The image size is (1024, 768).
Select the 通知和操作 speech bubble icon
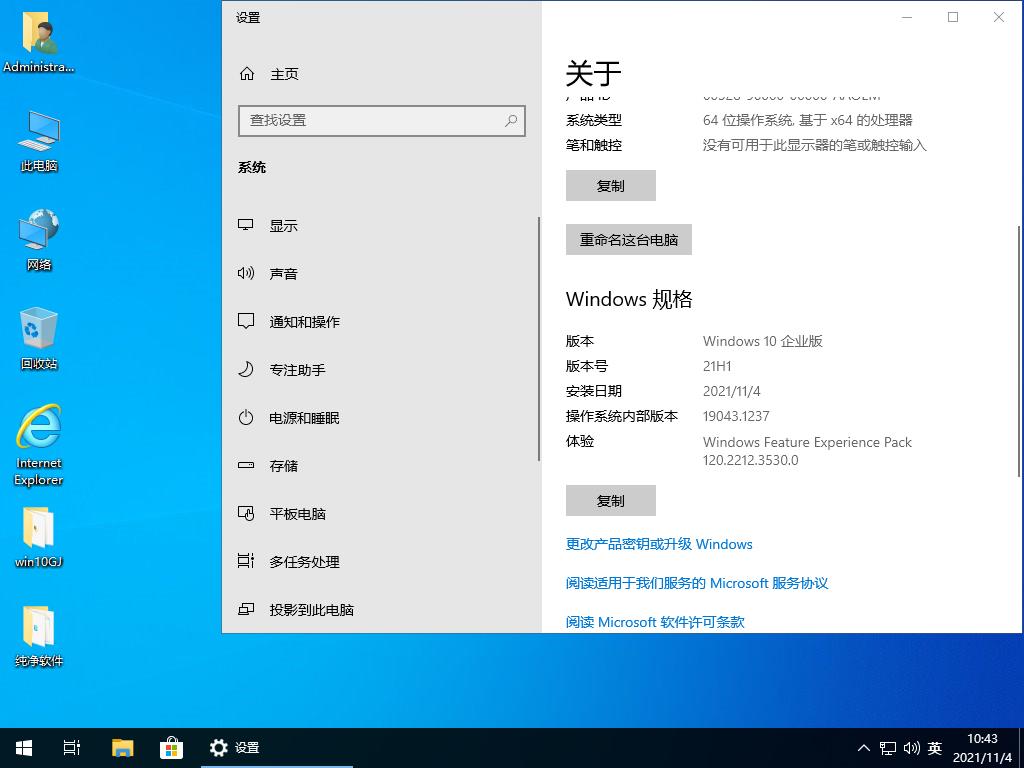(246, 321)
